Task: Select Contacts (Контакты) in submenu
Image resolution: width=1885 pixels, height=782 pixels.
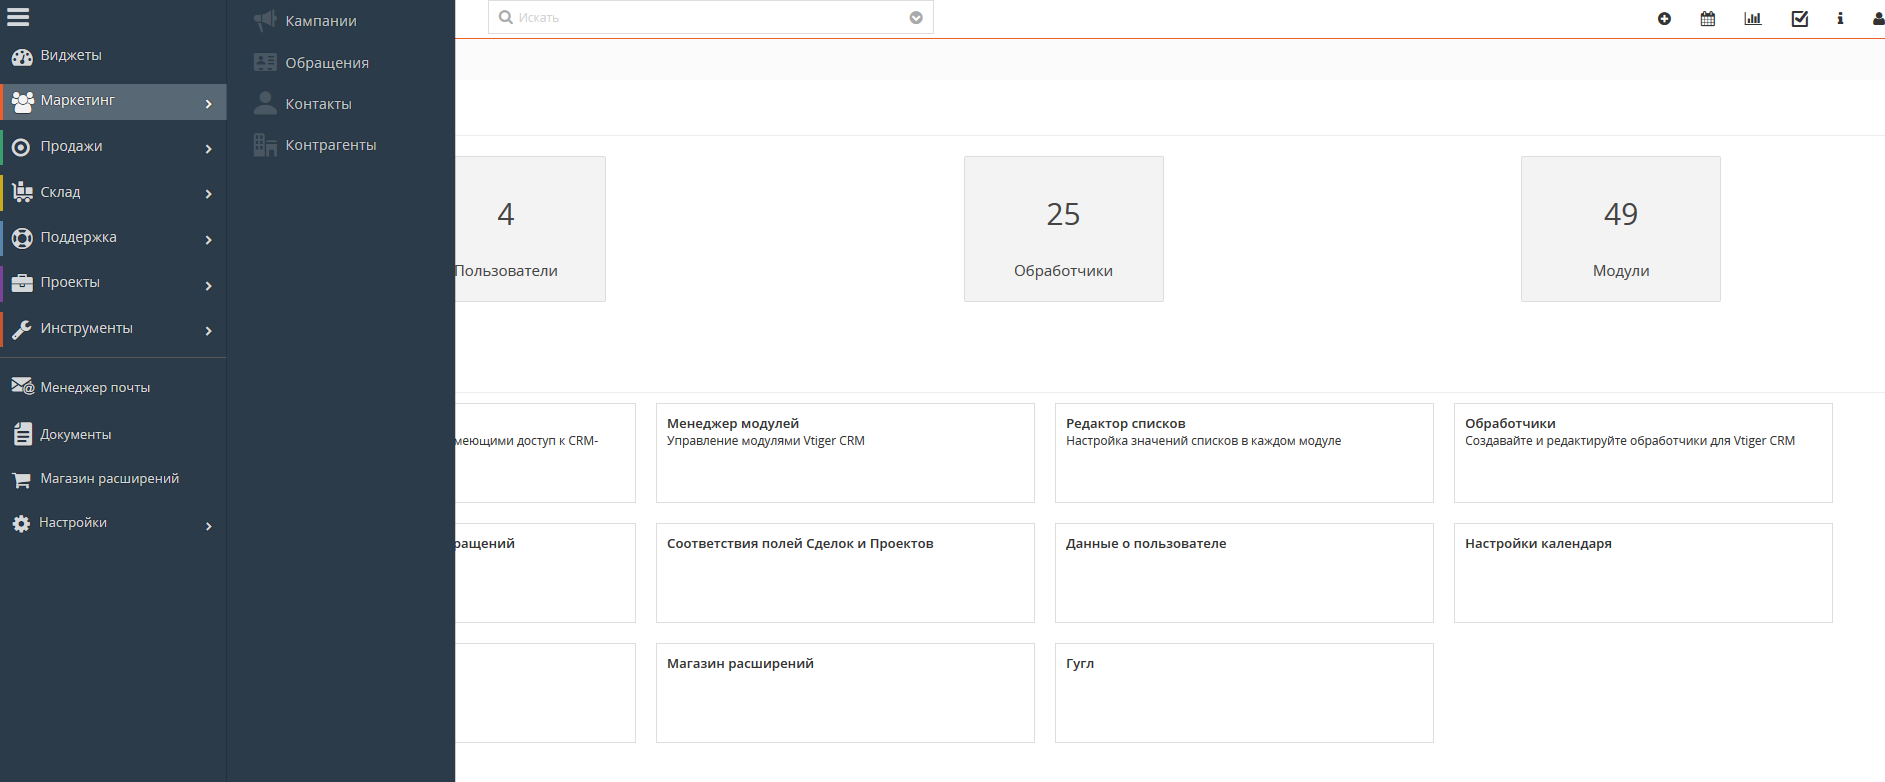Action: 318,104
